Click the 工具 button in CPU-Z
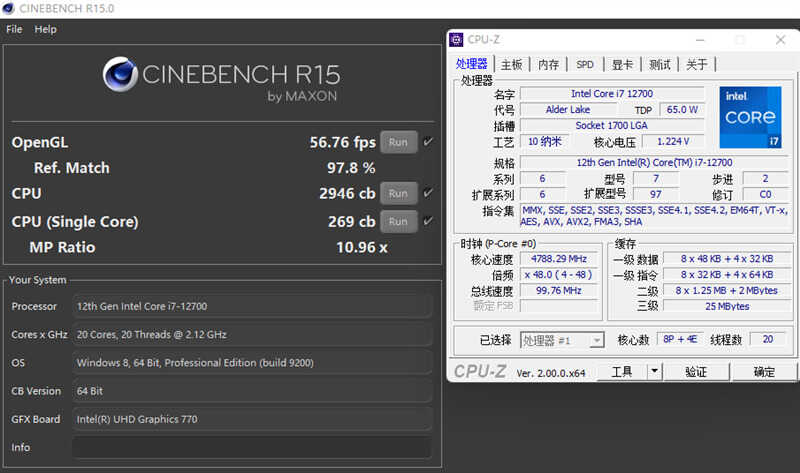The width and height of the screenshot is (800, 473). [x=621, y=372]
